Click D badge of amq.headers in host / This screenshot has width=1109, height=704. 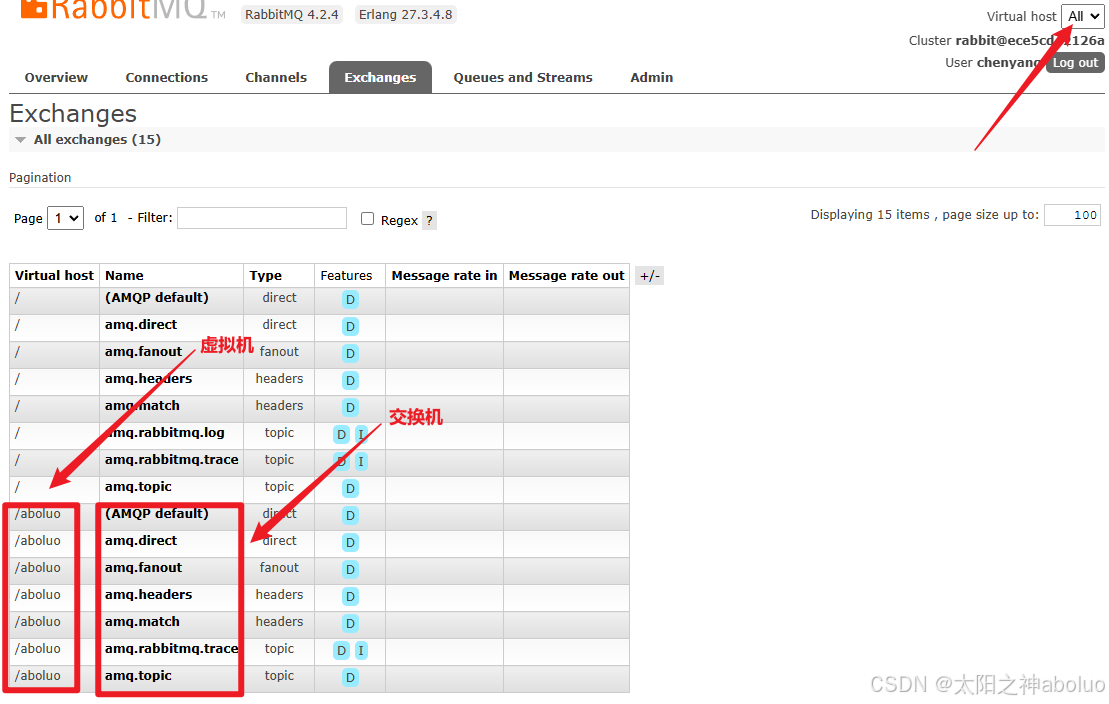point(350,381)
